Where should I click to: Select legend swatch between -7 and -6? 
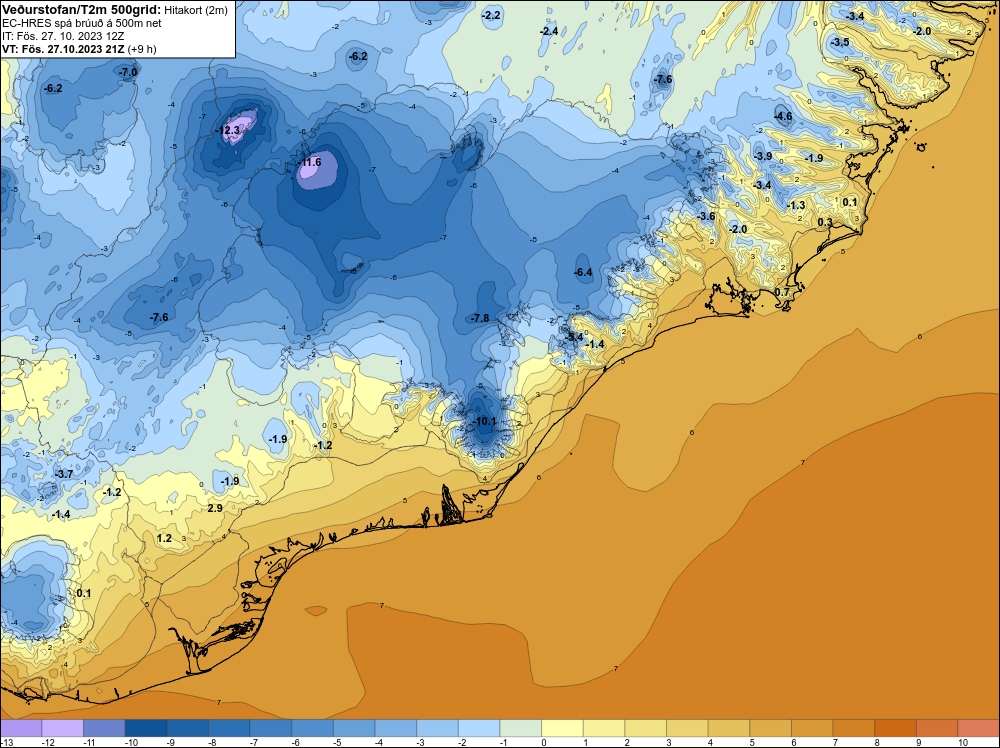point(270,728)
